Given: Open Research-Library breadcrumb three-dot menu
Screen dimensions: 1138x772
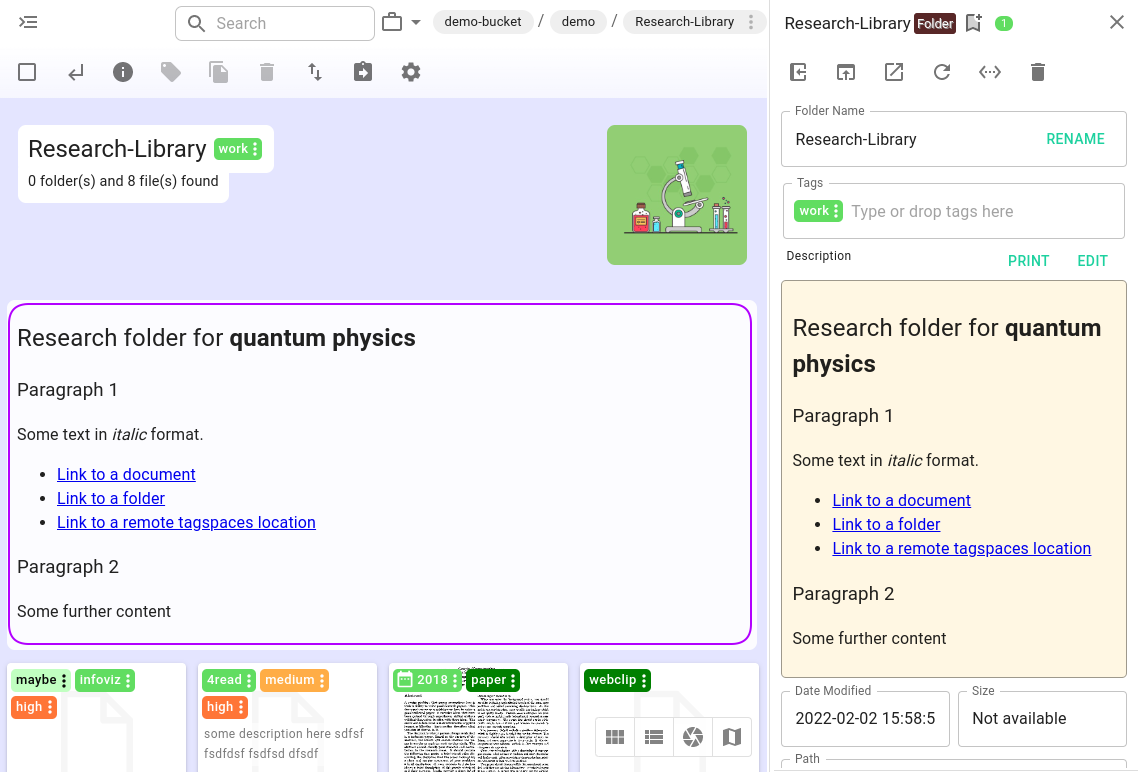Looking at the screenshot, I should (751, 22).
